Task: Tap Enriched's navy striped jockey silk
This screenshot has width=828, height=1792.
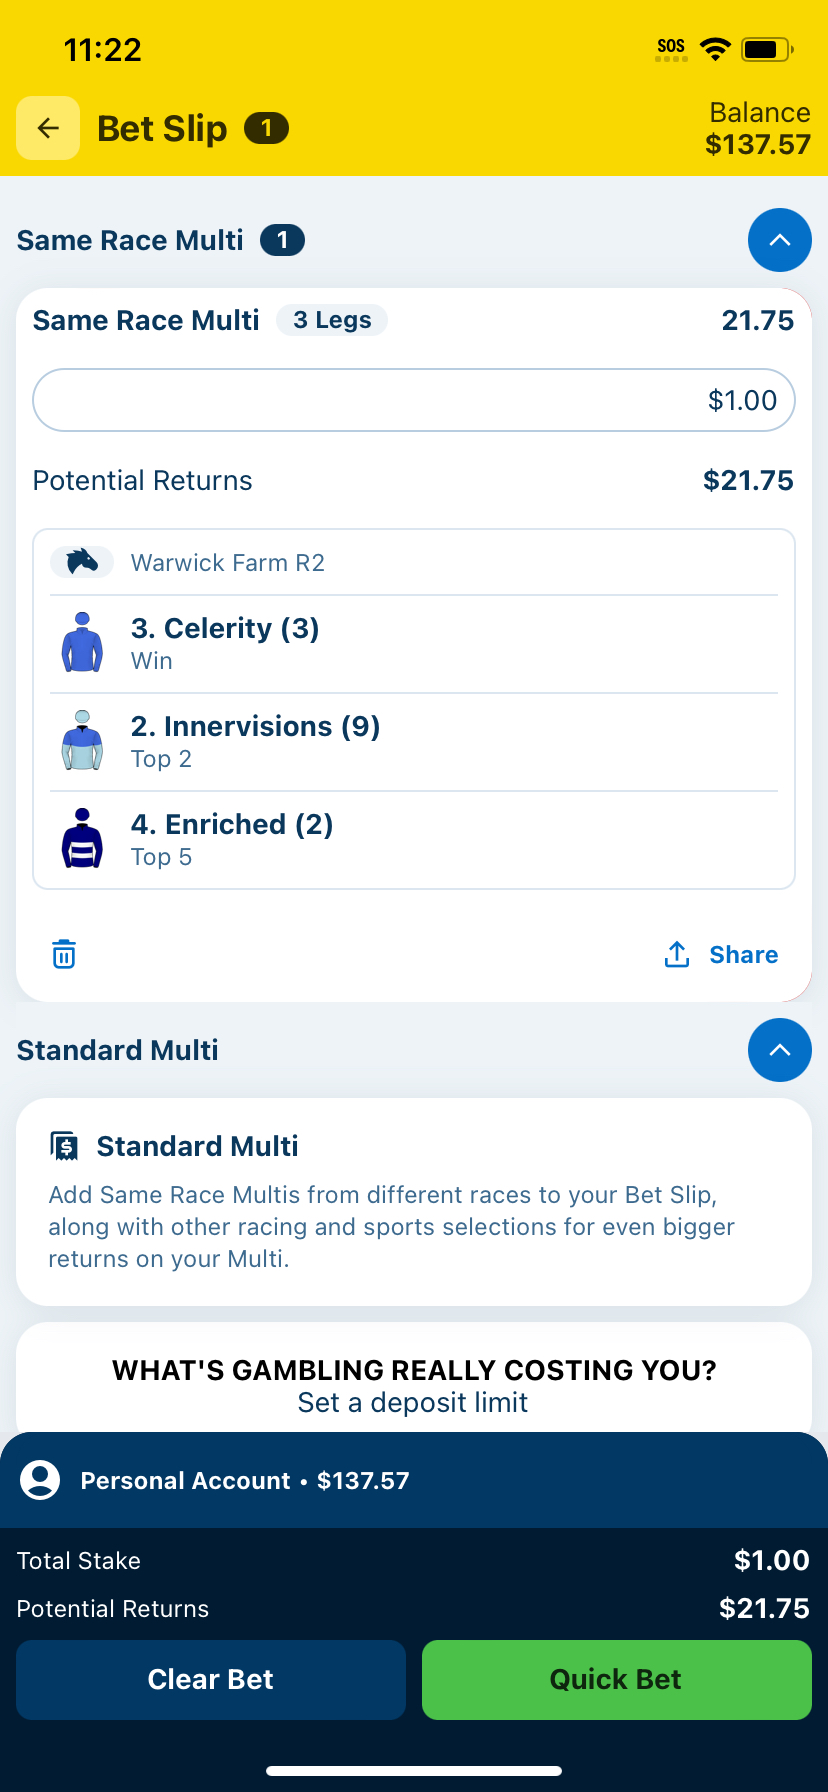Action: tap(82, 839)
